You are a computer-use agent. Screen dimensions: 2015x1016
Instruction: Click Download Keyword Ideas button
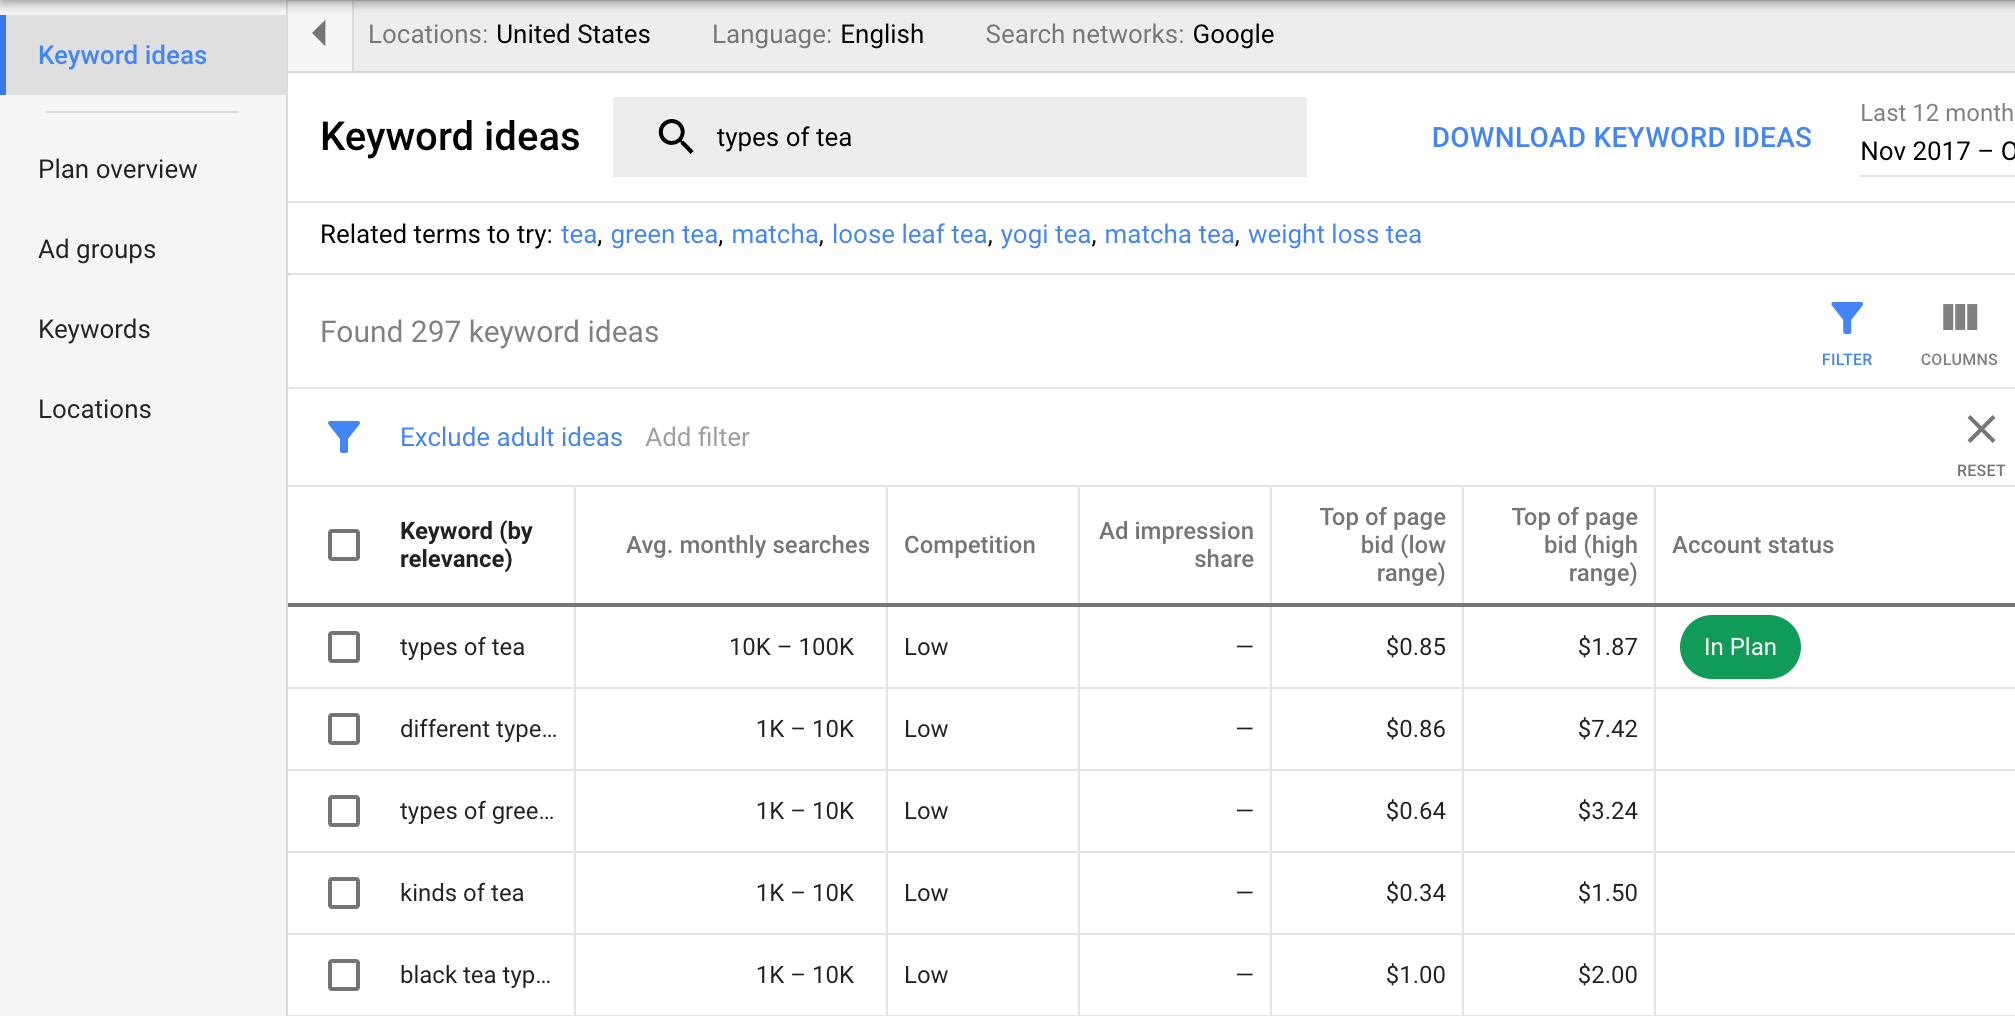pyautogui.click(x=1621, y=138)
